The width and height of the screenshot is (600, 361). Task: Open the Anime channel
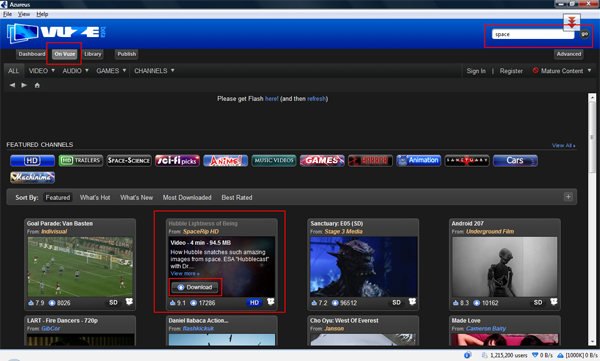tap(225, 160)
